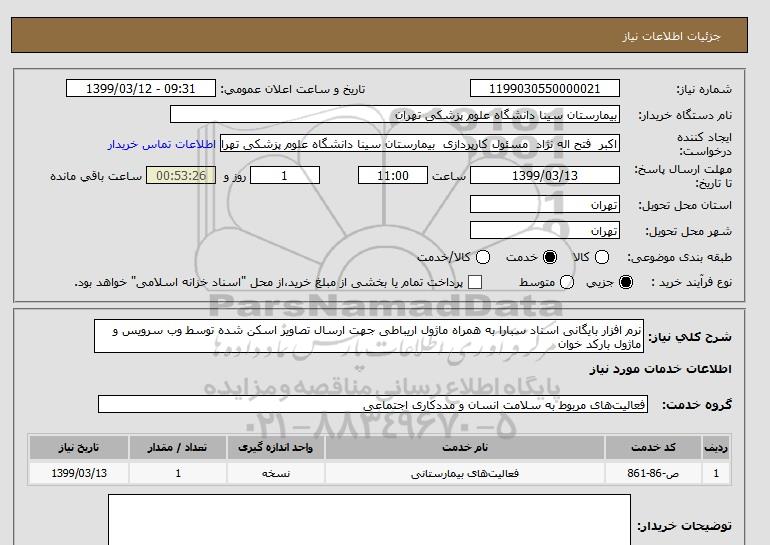770x545 pixels.
Task: Click the استان محل تحویل field
Action: point(545,204)
